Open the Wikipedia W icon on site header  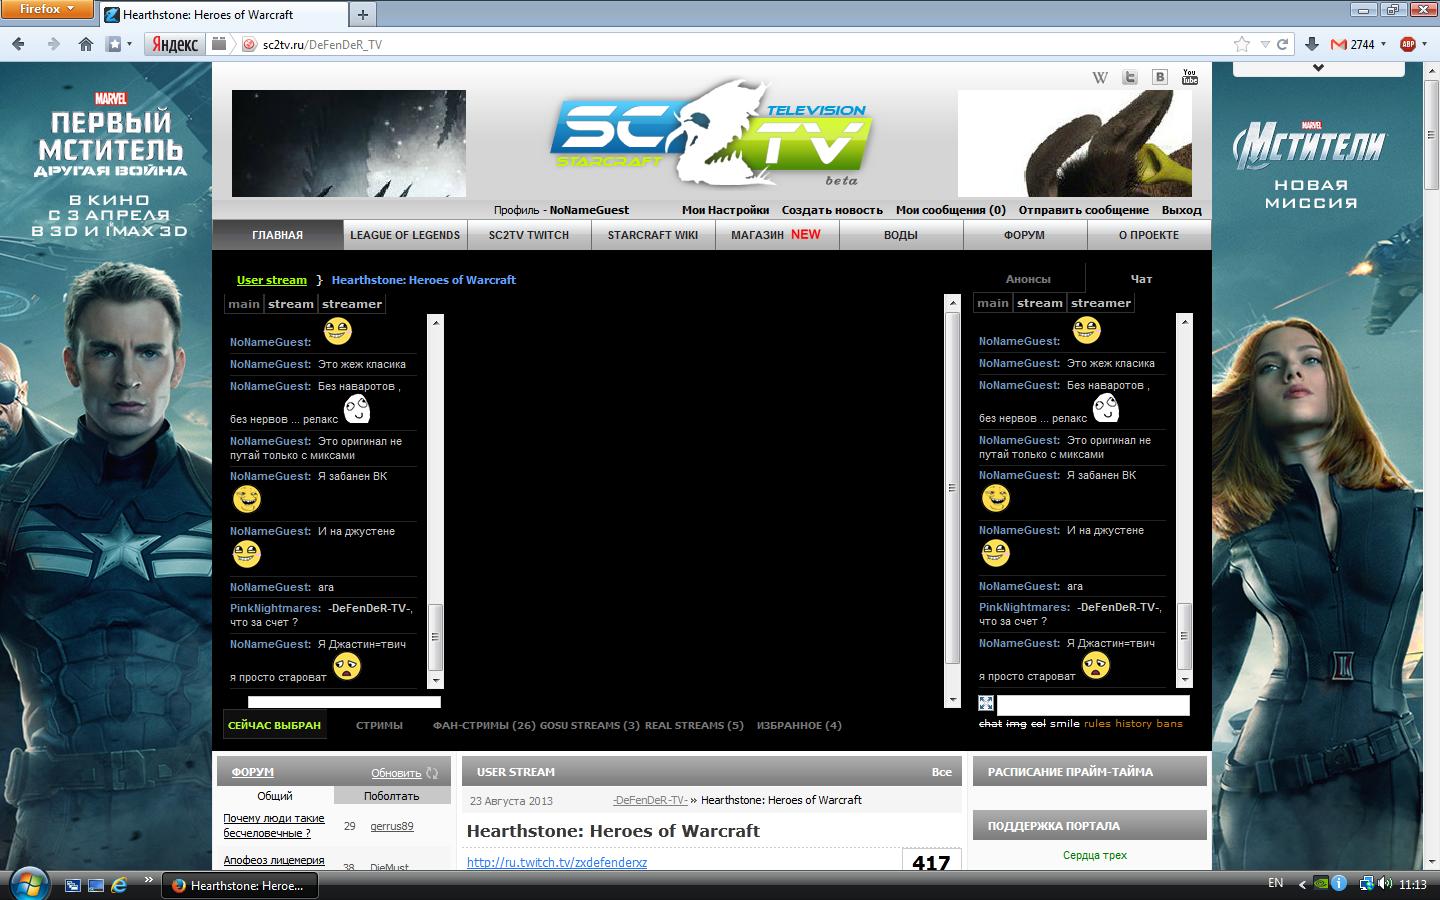[1100, 77]
